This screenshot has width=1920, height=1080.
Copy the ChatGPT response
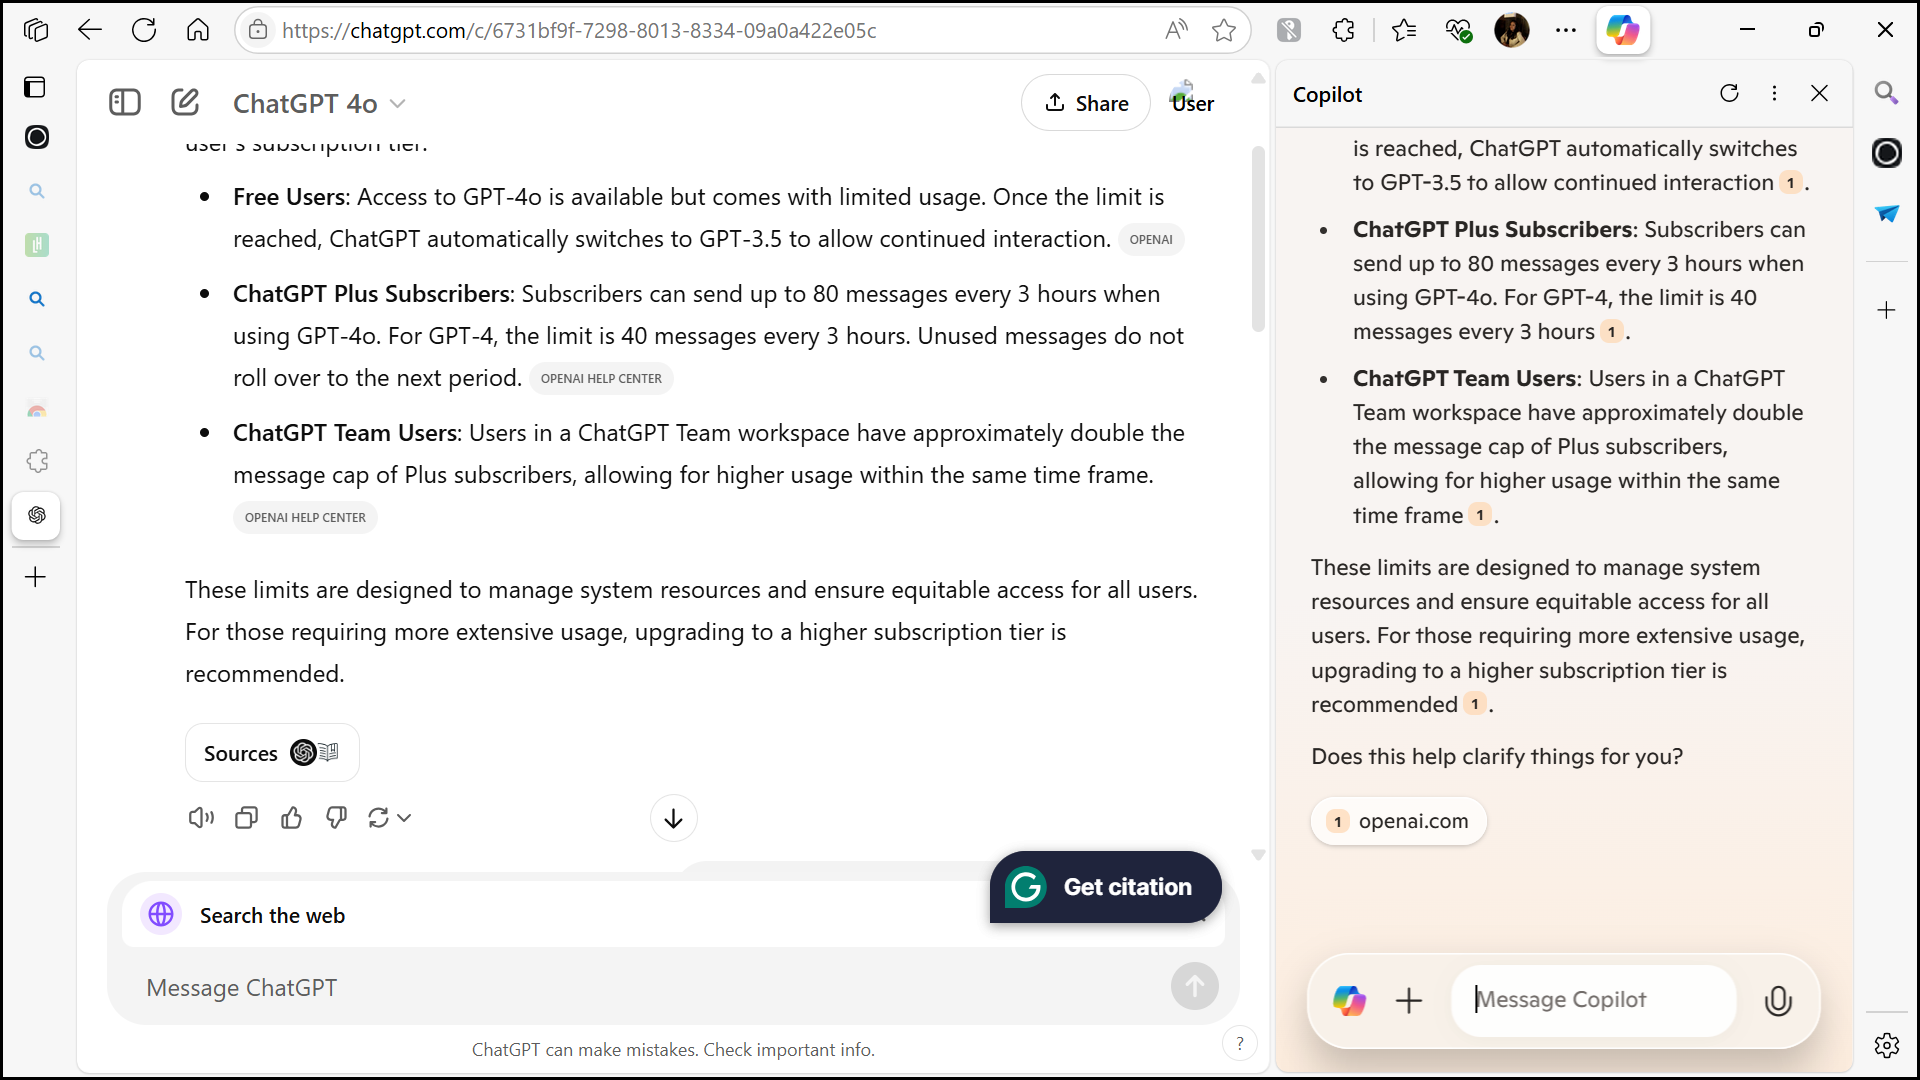coord(246,818)
